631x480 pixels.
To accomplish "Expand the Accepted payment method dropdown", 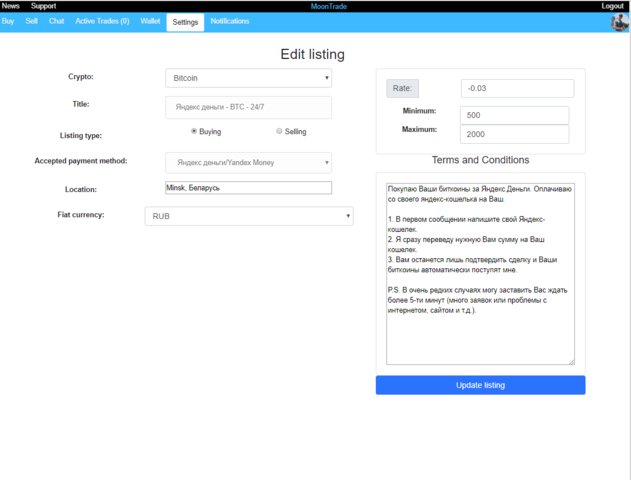I will [x=248, y=162].
